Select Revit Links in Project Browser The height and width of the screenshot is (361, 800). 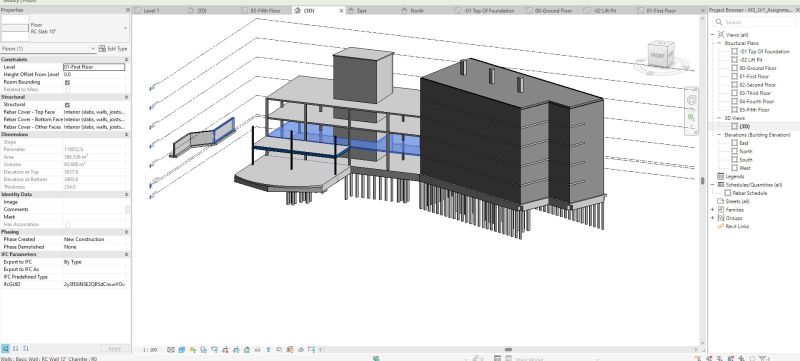737,226
